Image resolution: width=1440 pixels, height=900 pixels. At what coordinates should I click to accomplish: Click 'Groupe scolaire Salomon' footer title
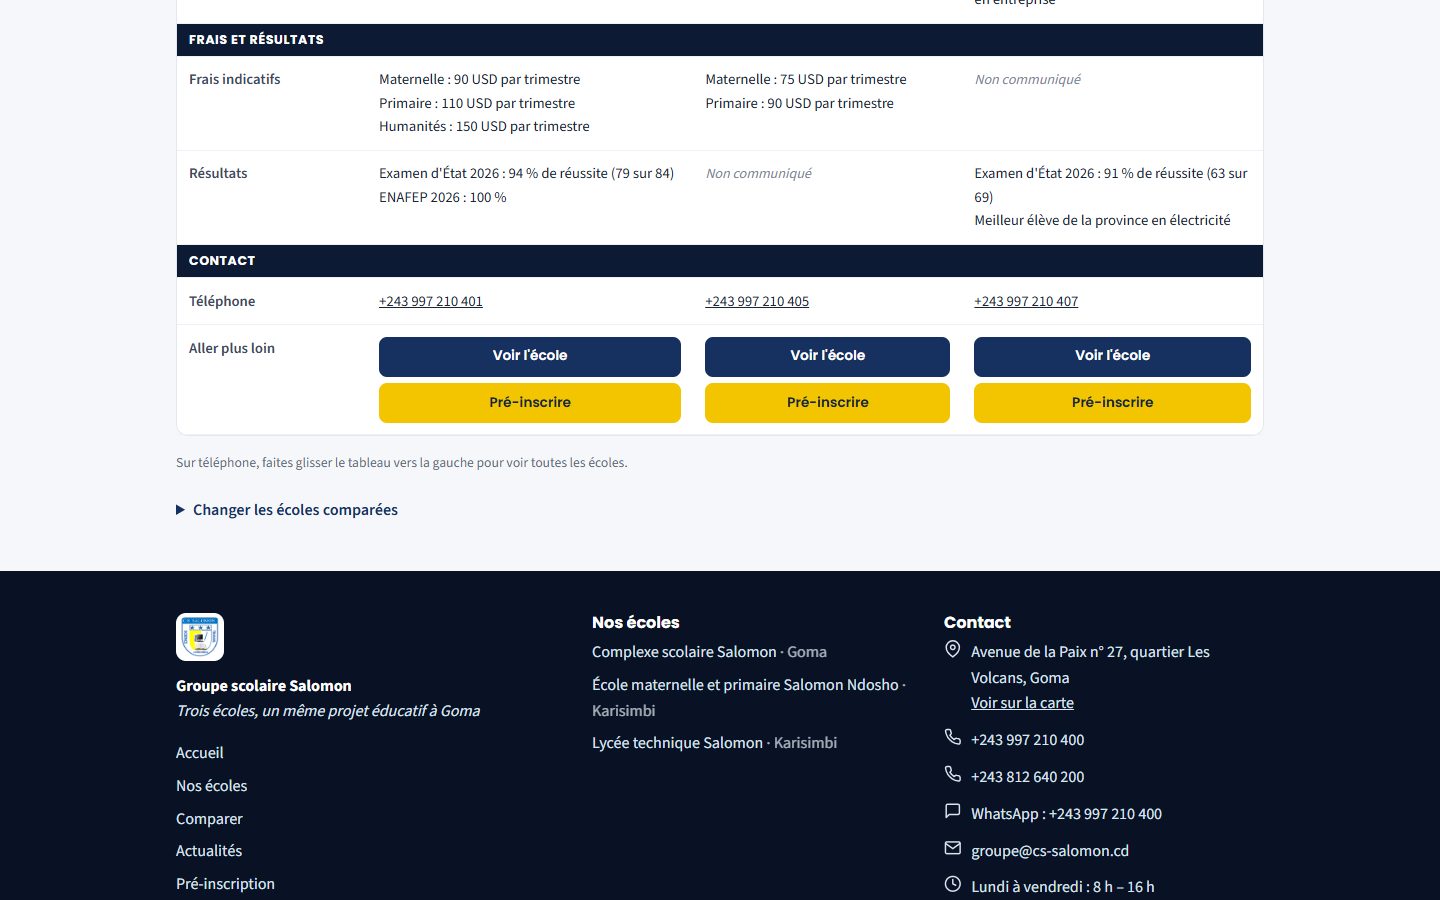coord(264,686)
